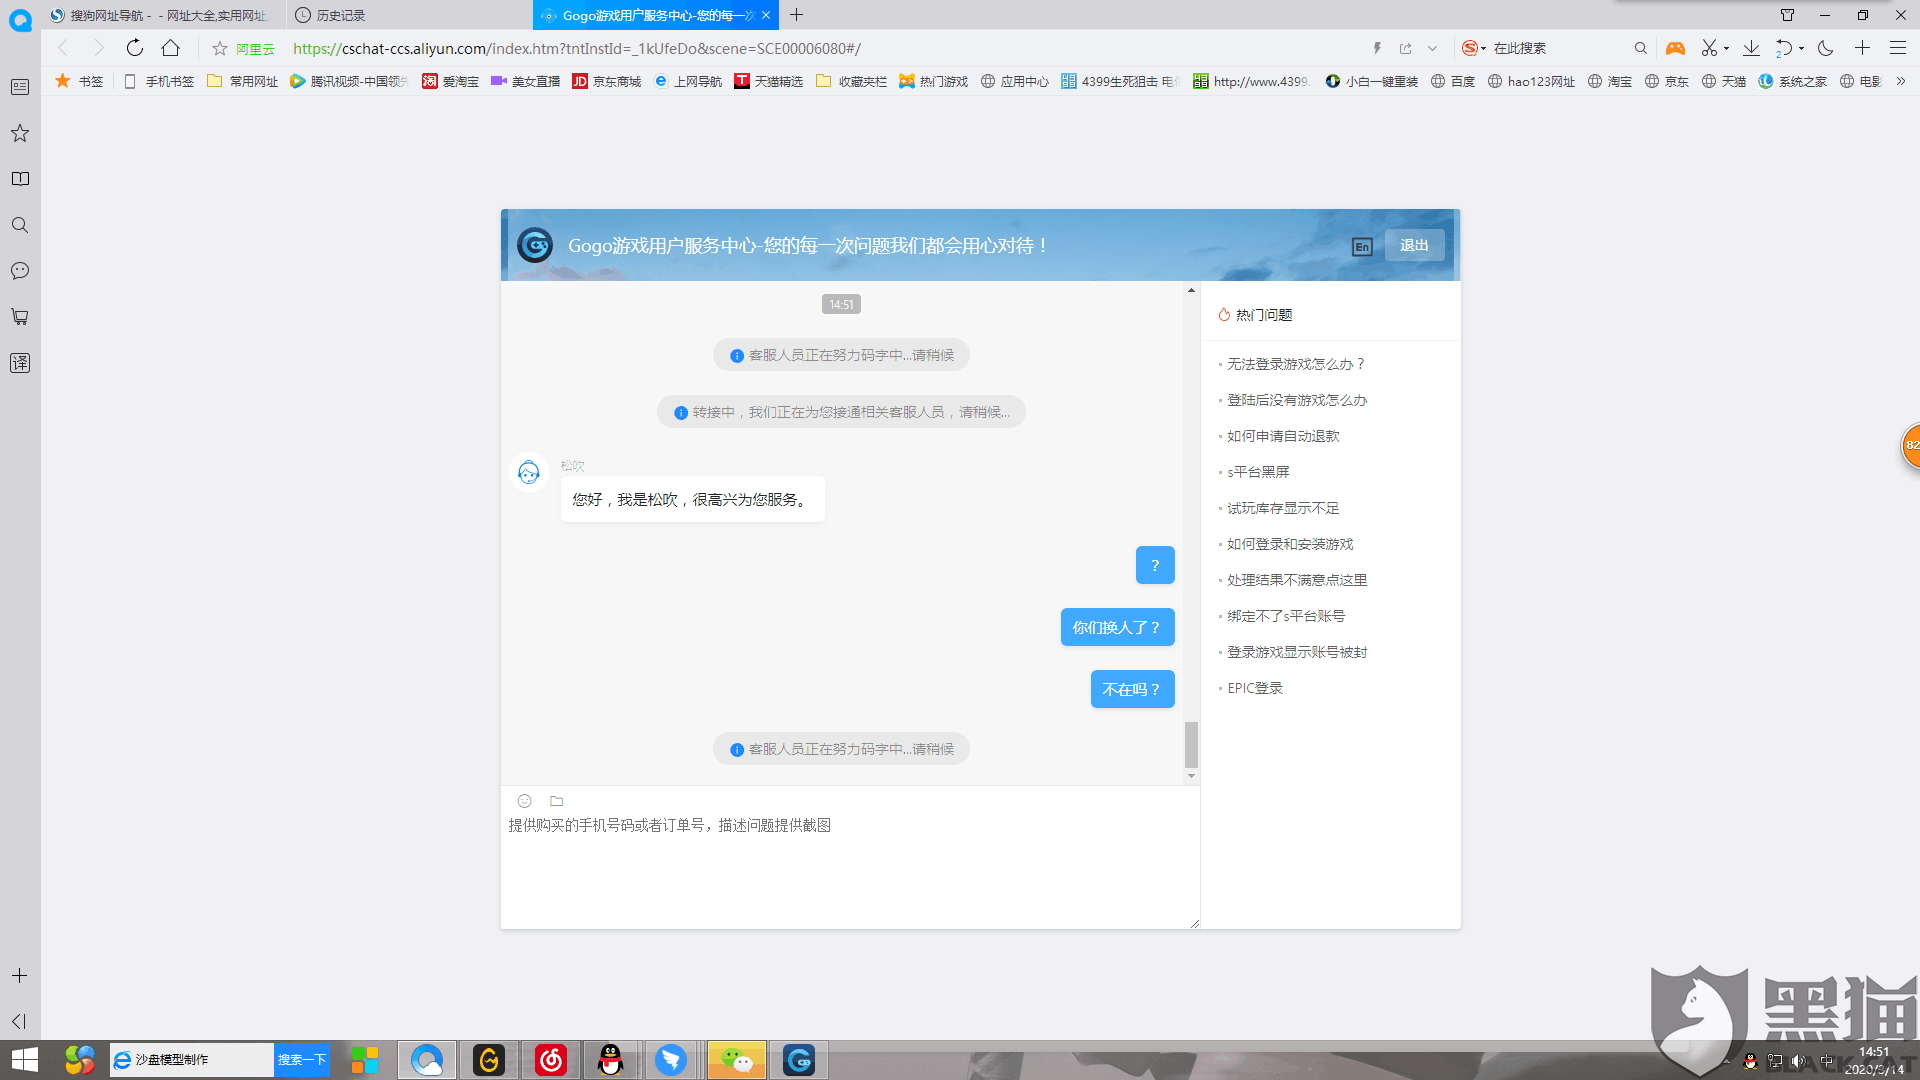Click the 退出 button in the chat header
1920x1080 pixels.
(x=1413, y=245)
